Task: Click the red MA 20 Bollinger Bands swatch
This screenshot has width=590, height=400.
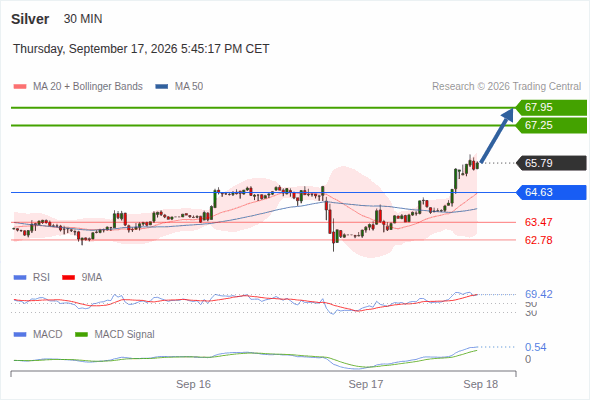Action: click(x=20, y=87)
